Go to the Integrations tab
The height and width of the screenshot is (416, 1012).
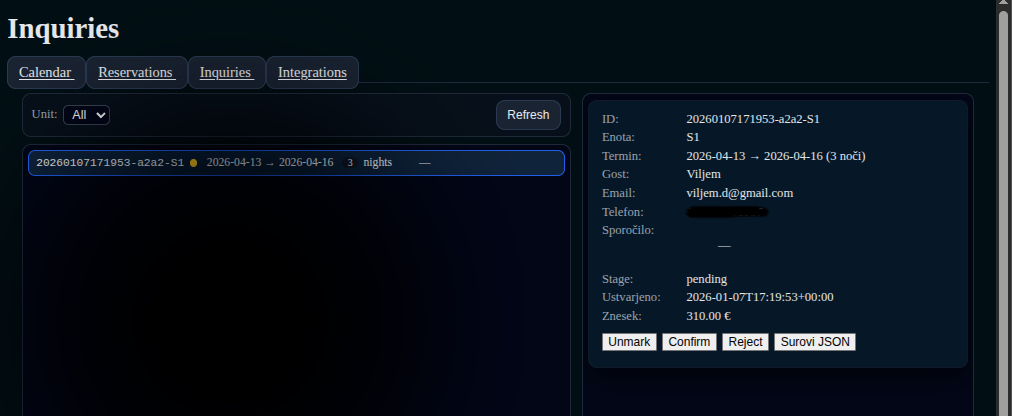point(312,72)
